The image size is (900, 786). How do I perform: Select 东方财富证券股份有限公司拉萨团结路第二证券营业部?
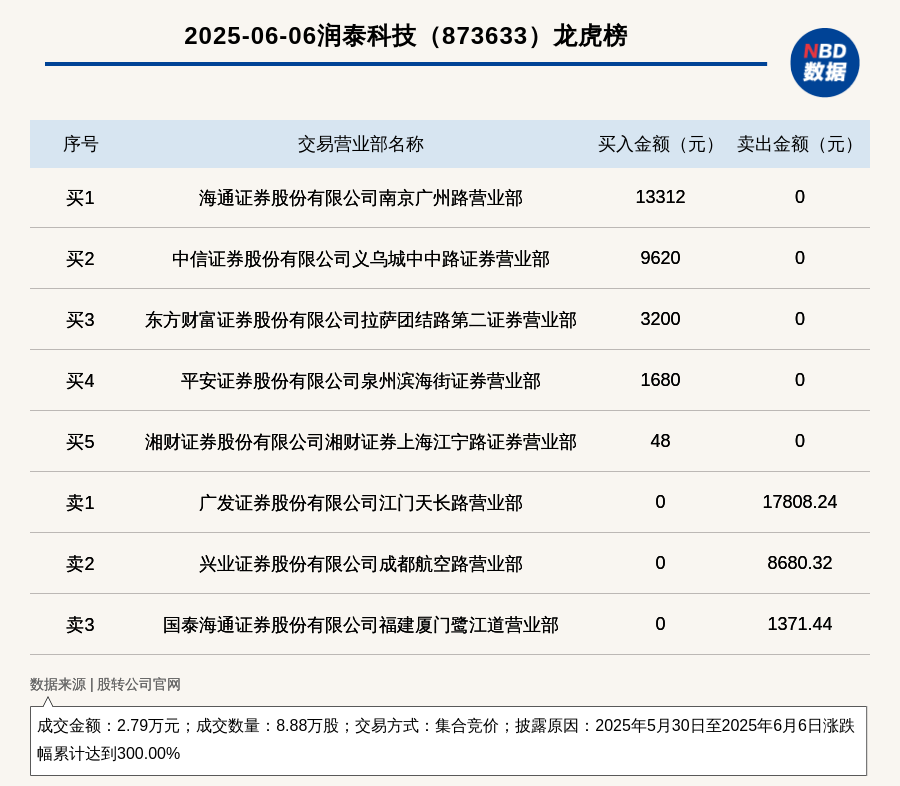coord(360,320)
